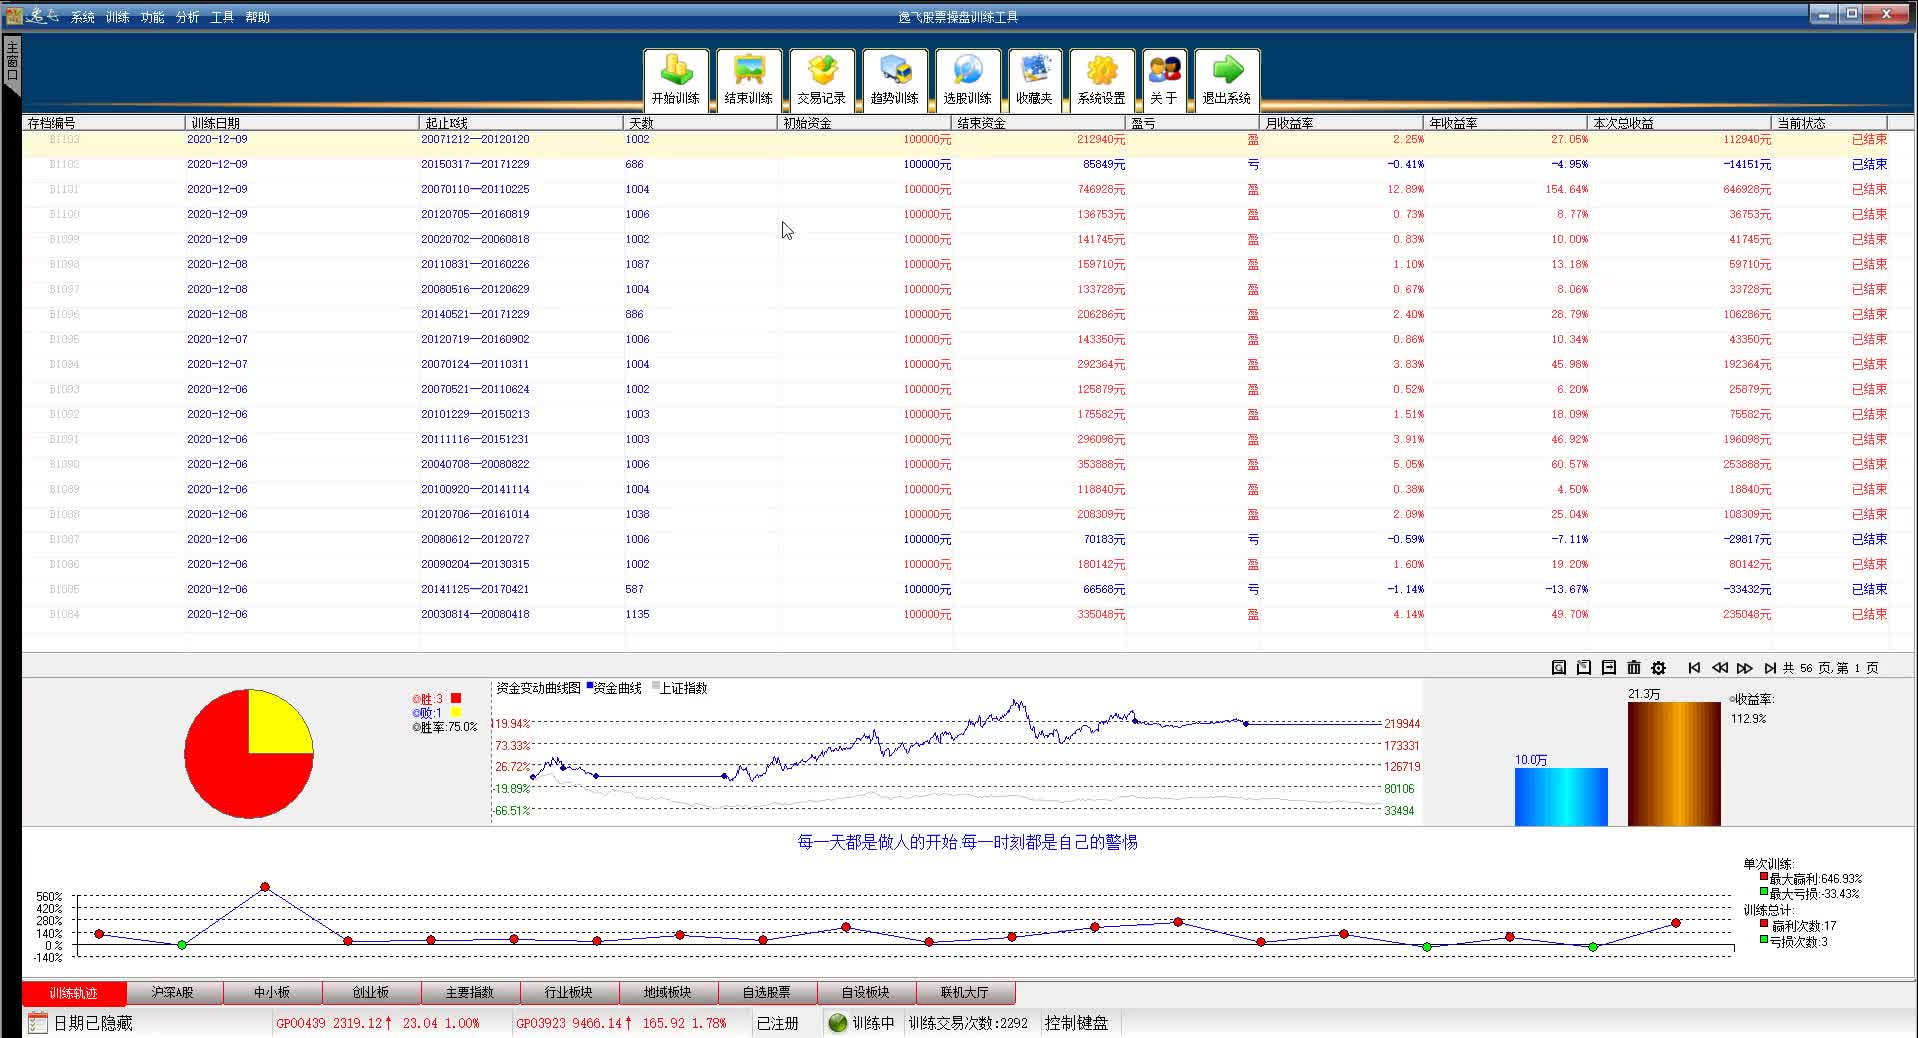
Task: Click the export-record arrow icon above the chart
Action: pyautogui.click(x=1609, y=667)
